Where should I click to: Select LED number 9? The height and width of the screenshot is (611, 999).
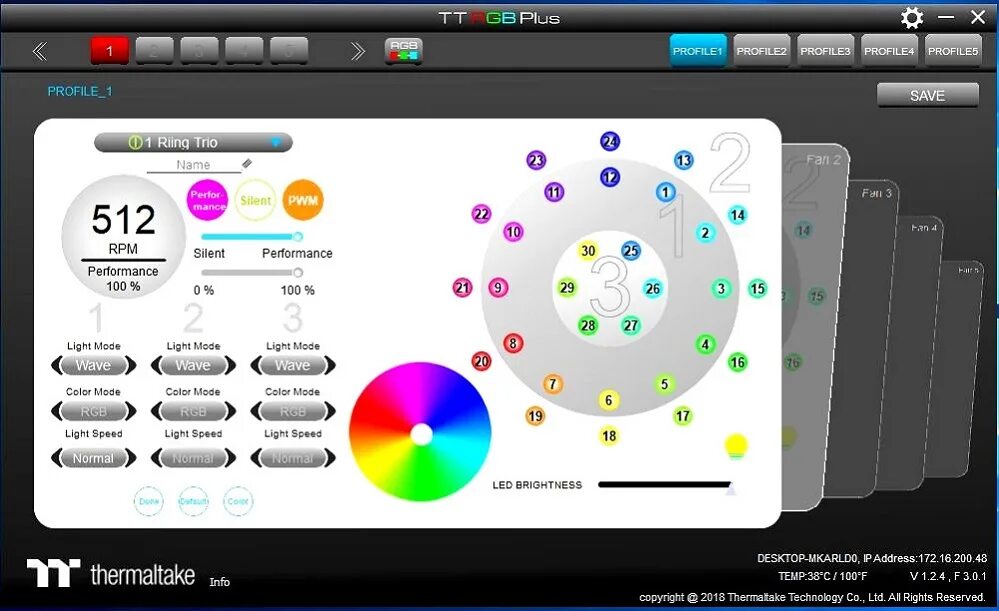498,288
